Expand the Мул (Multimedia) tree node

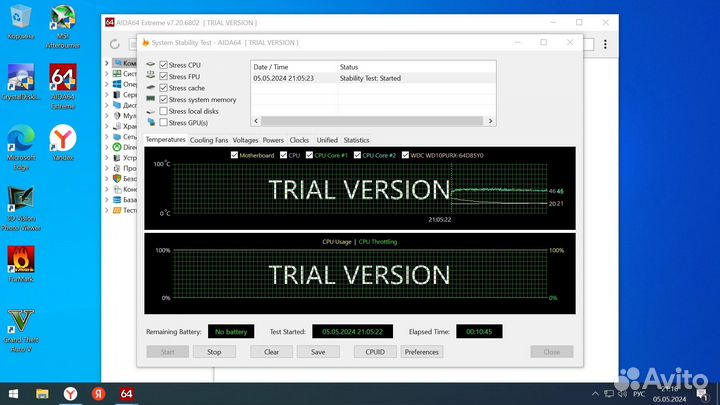(x=107, y=116)
